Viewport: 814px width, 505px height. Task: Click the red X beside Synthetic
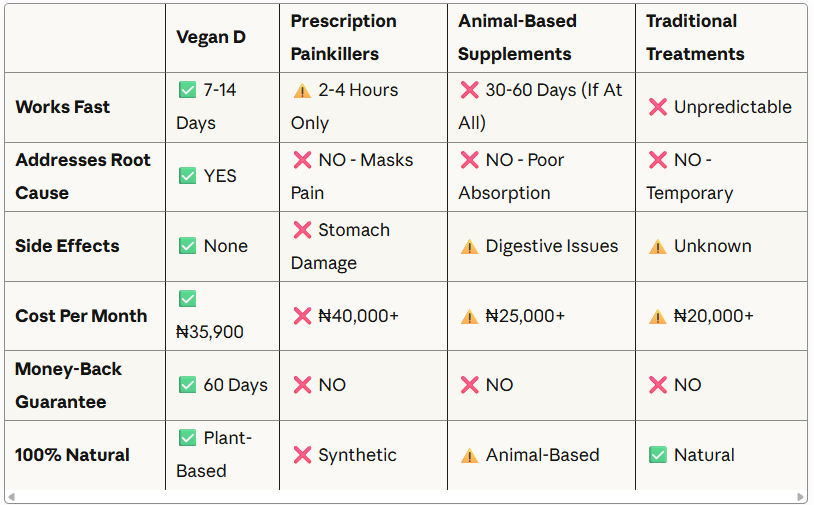click(302, 455)
